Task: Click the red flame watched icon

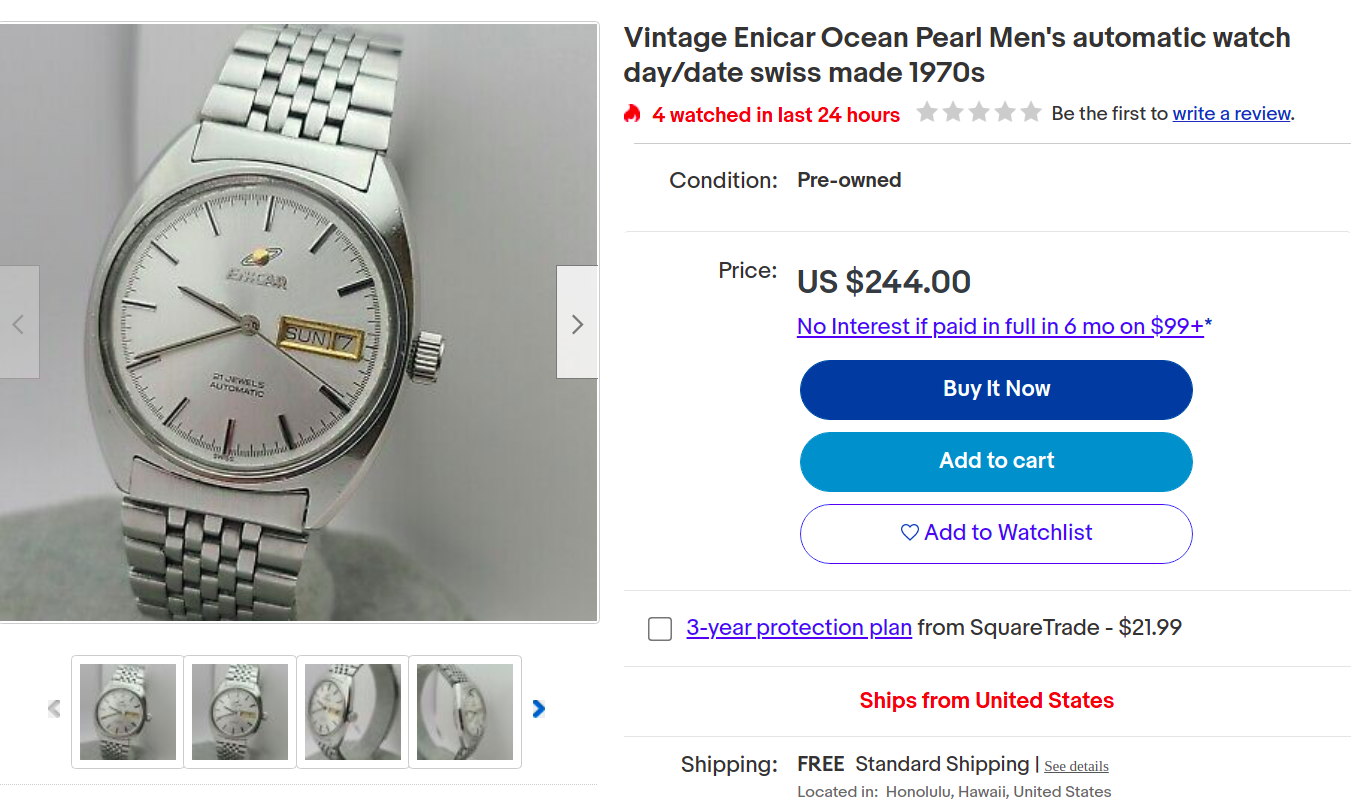Action: 632,114
